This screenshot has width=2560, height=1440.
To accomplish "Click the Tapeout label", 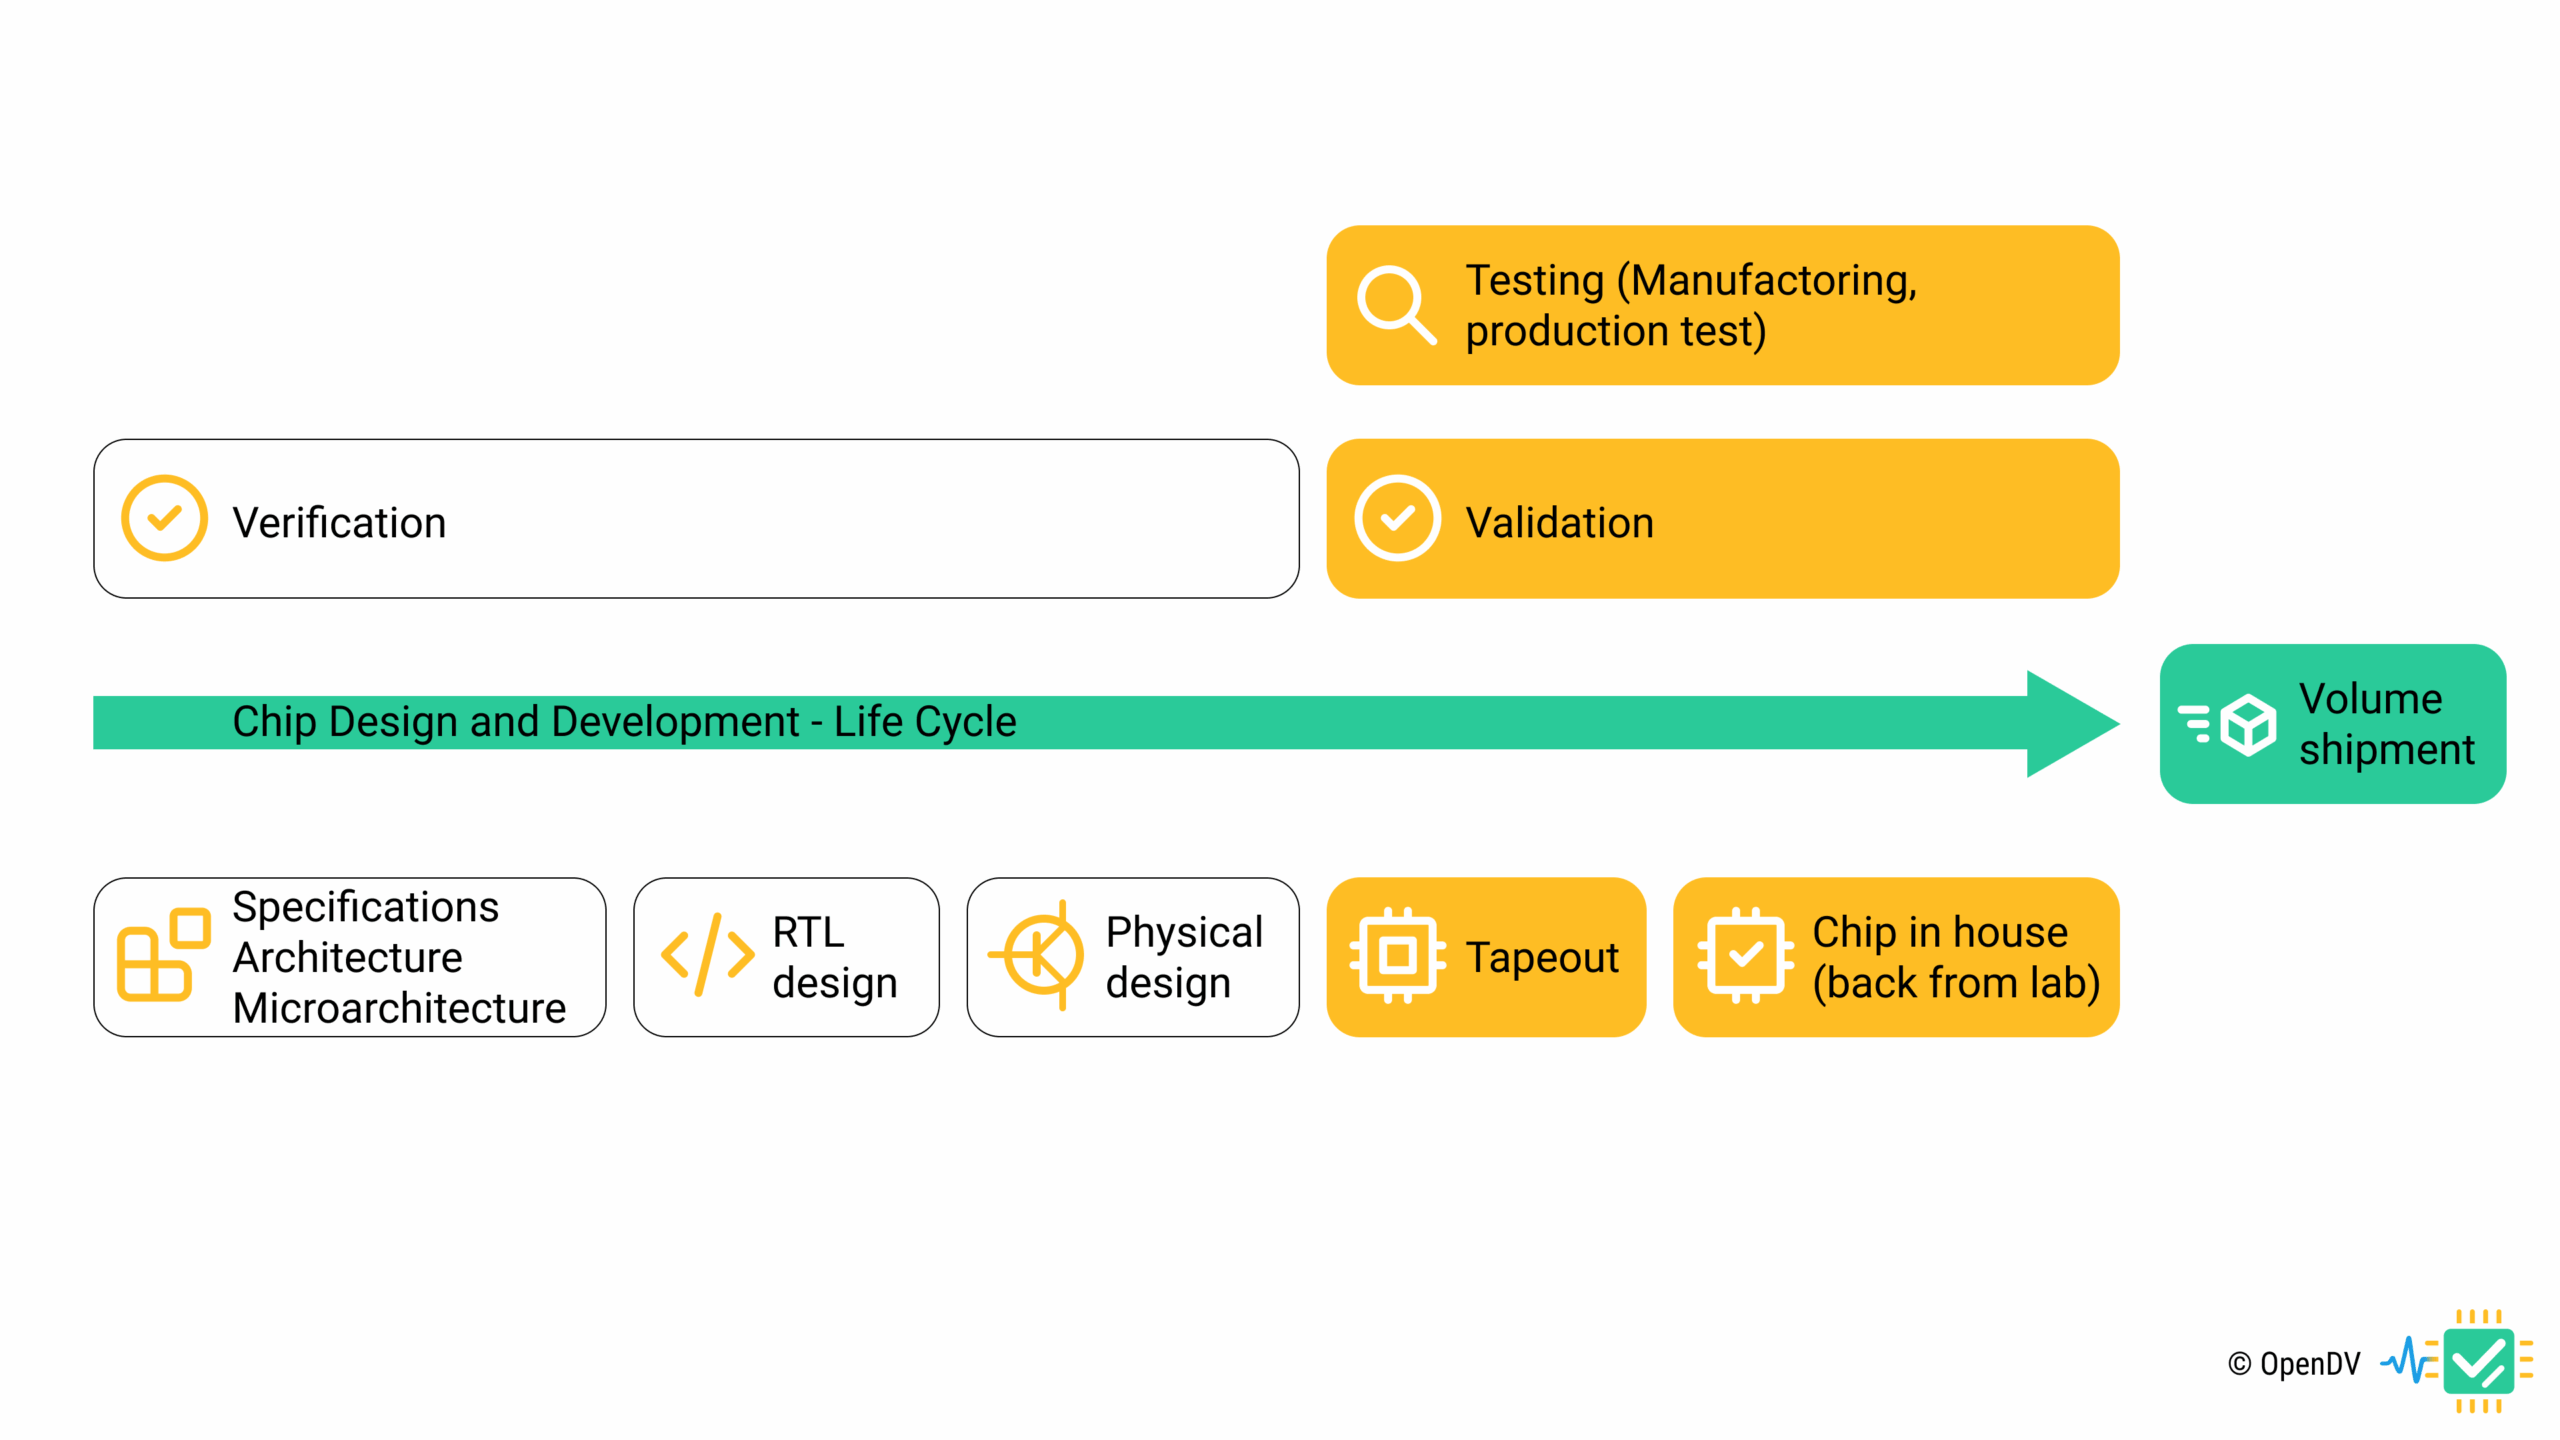I will coord(1541,957).
